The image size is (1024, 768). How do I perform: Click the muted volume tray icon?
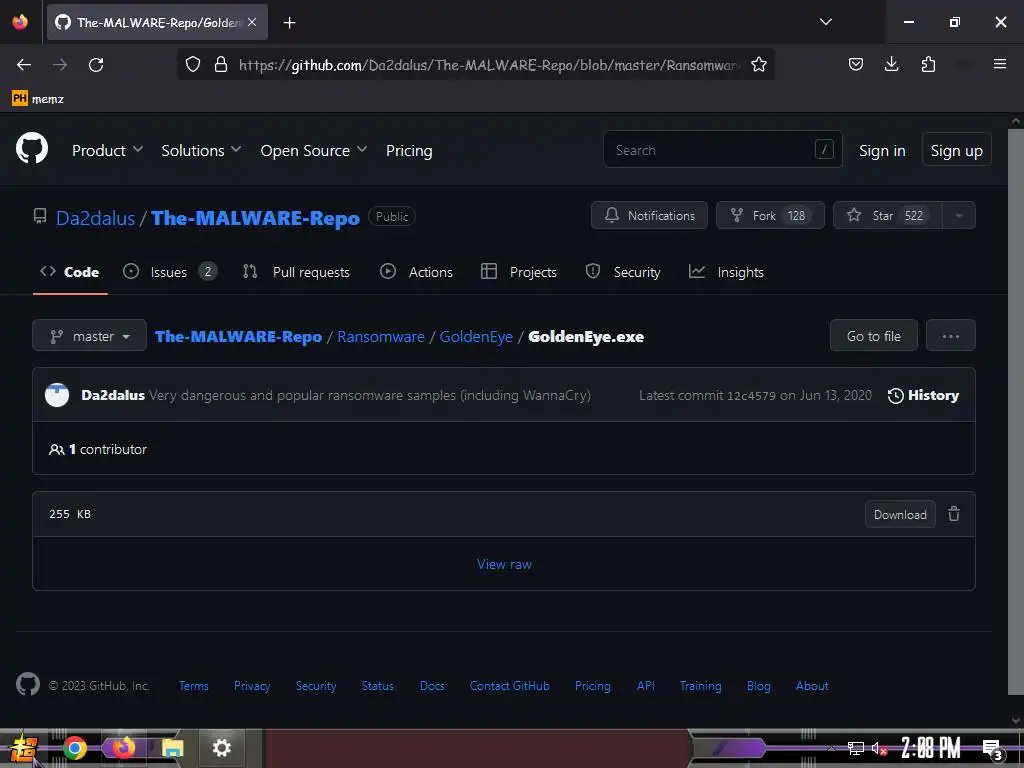[880, 748]
